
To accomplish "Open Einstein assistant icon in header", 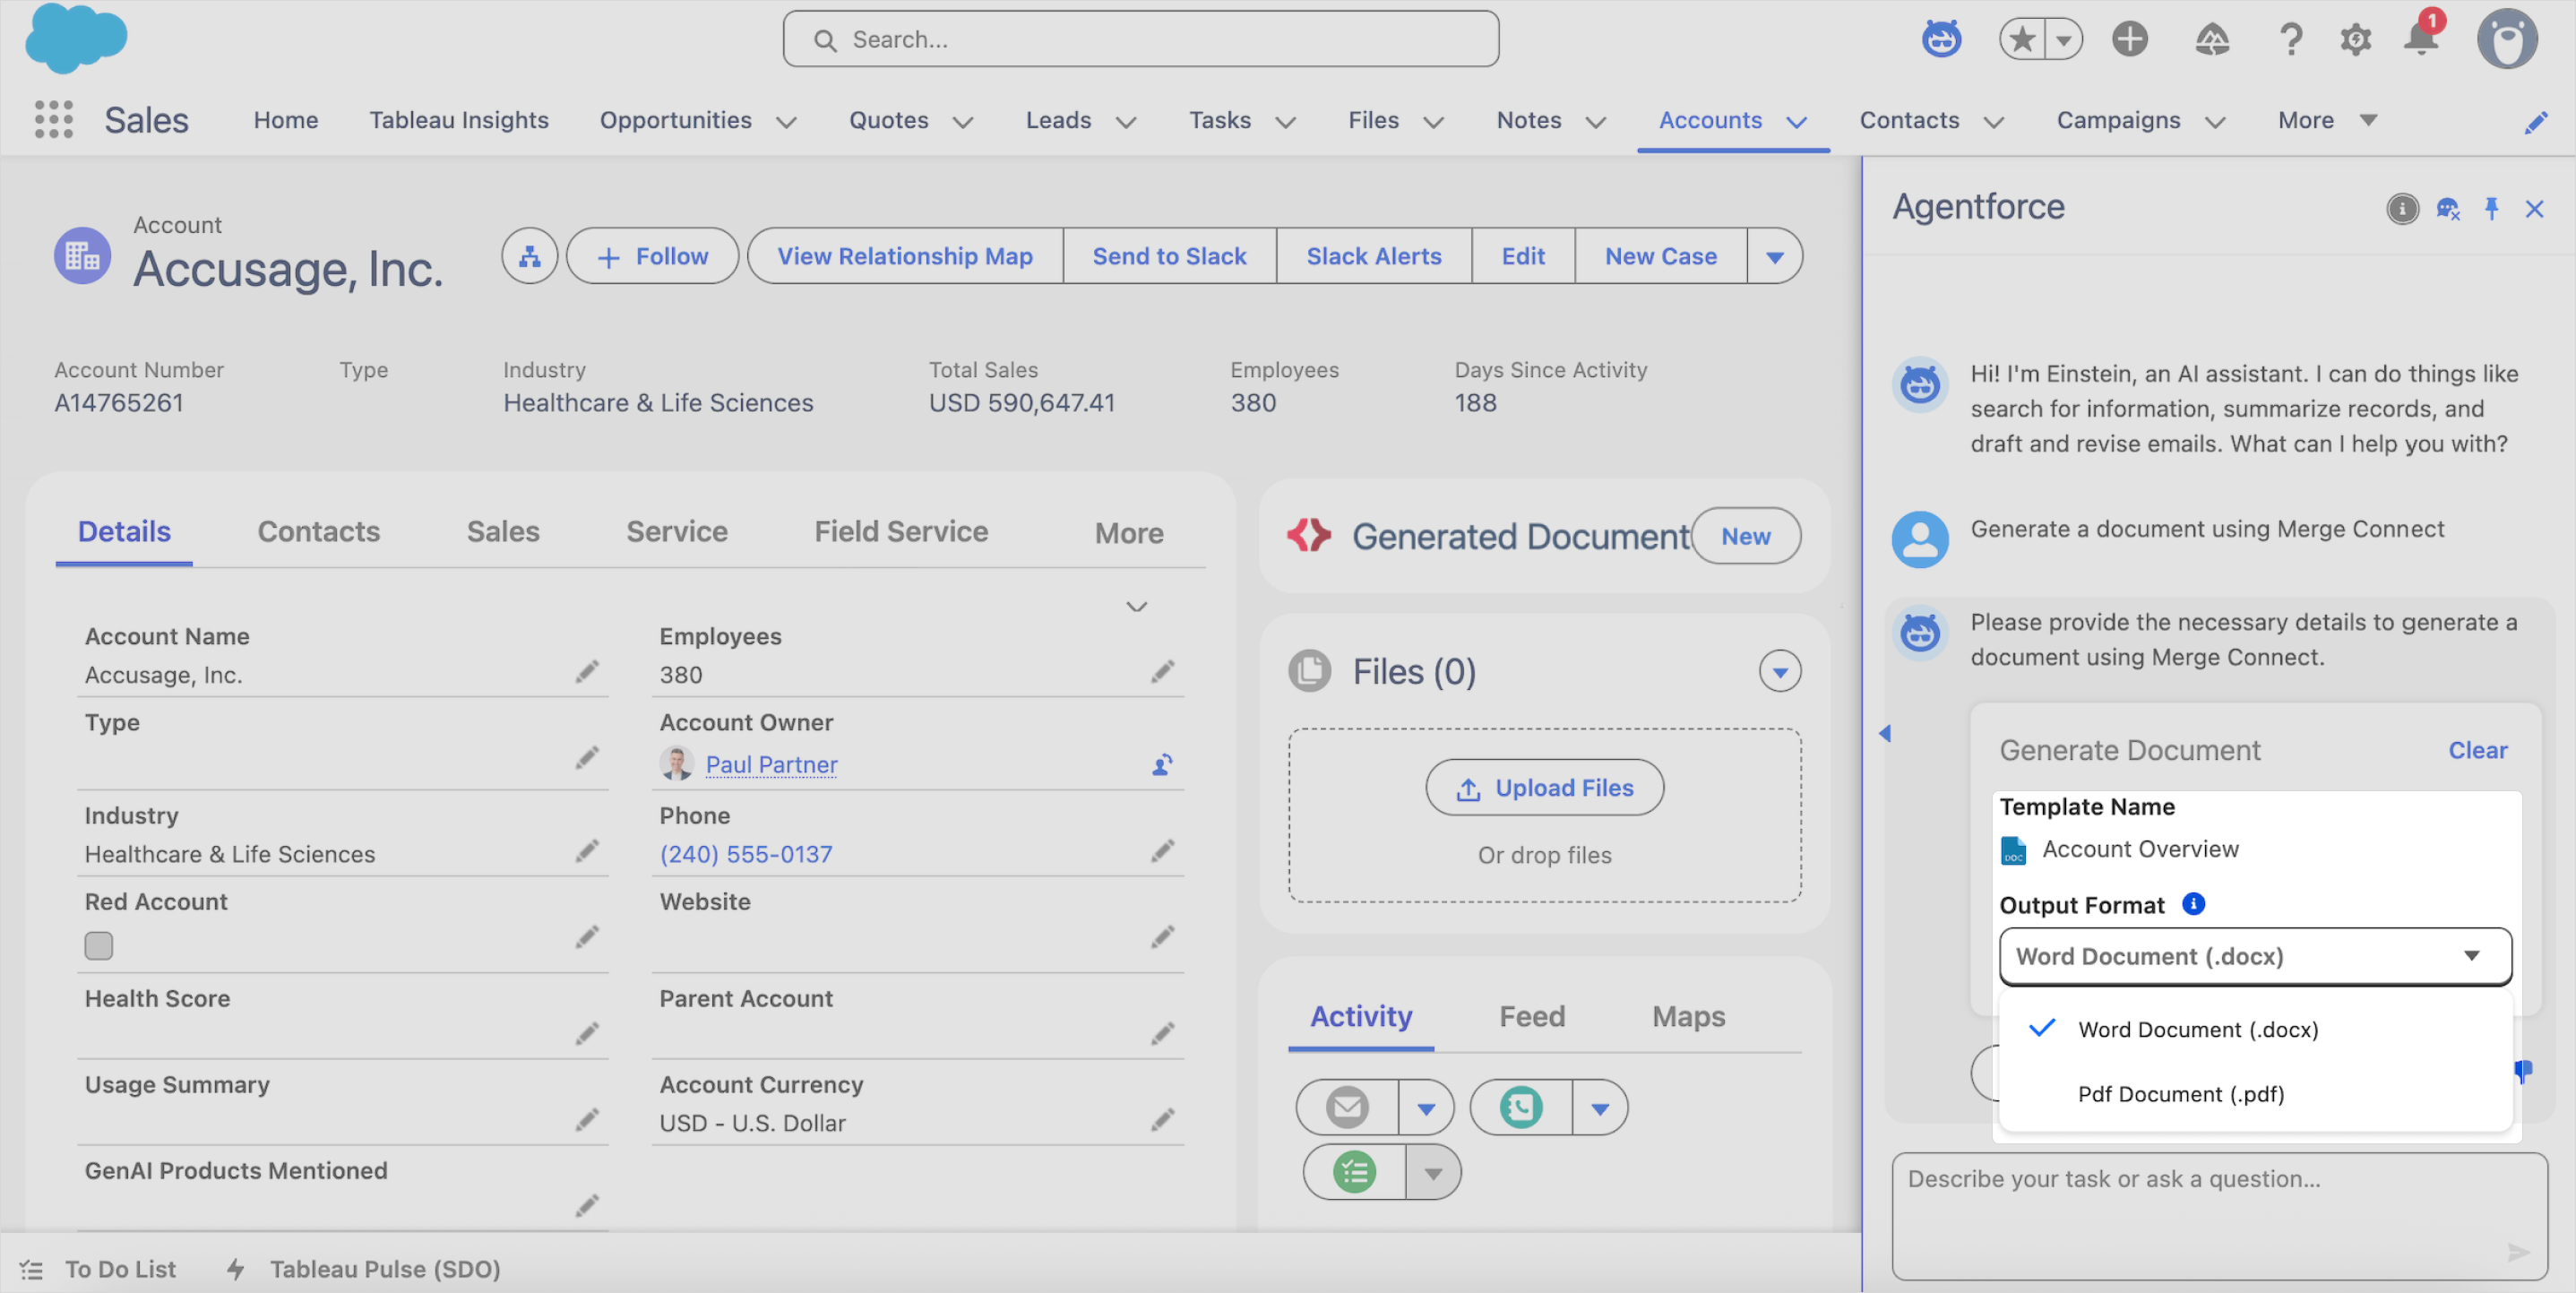I will point(1941,39).
